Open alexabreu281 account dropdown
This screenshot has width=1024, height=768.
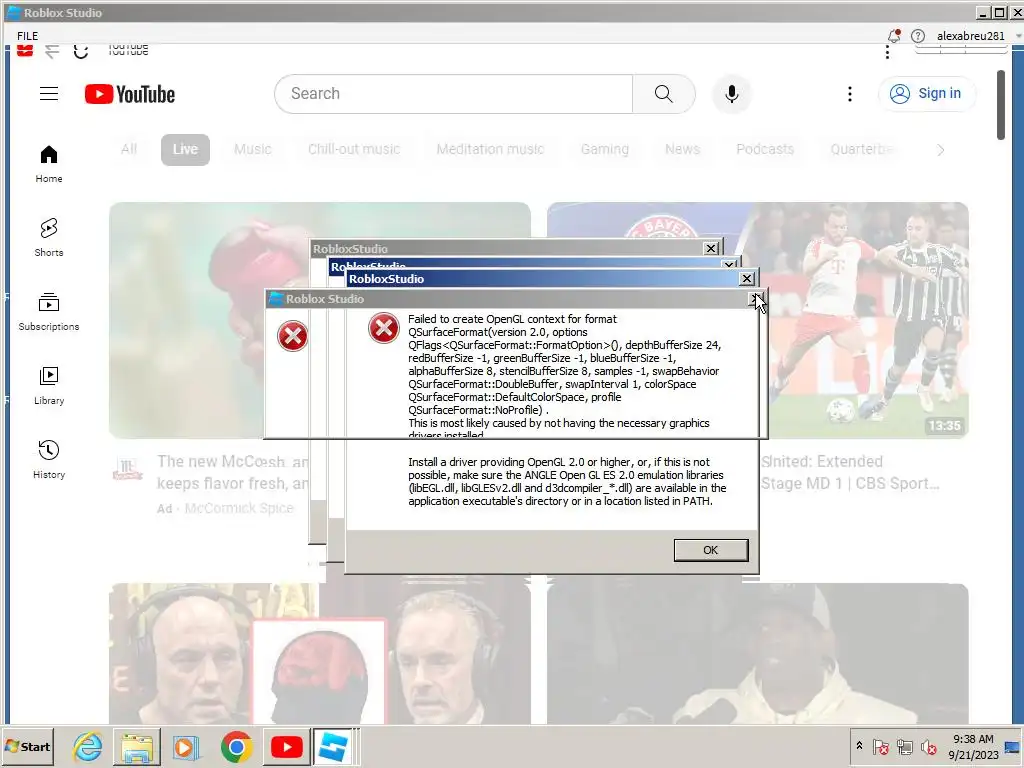coord(978,36)
